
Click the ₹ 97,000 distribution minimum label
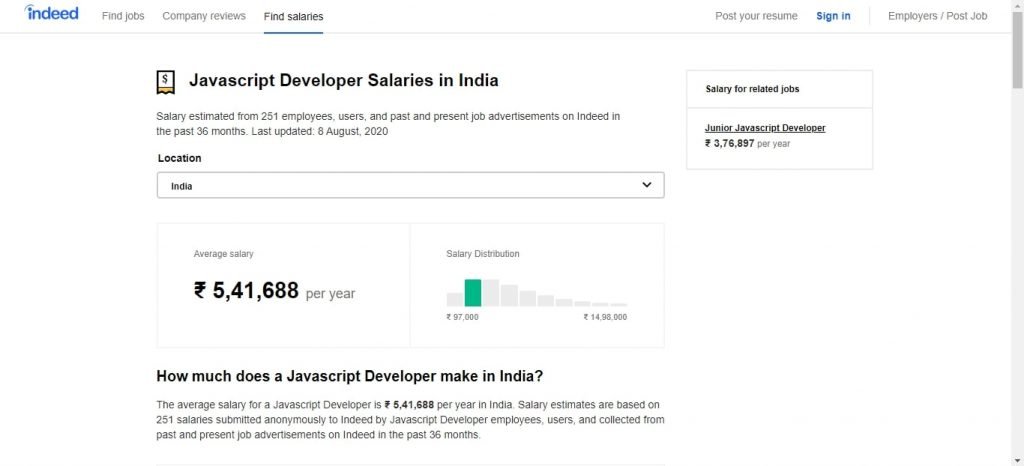462,317
